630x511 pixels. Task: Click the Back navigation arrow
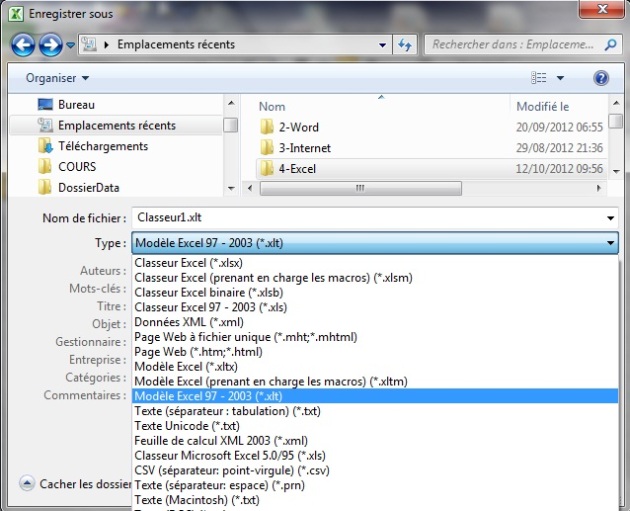click(23, 45)
